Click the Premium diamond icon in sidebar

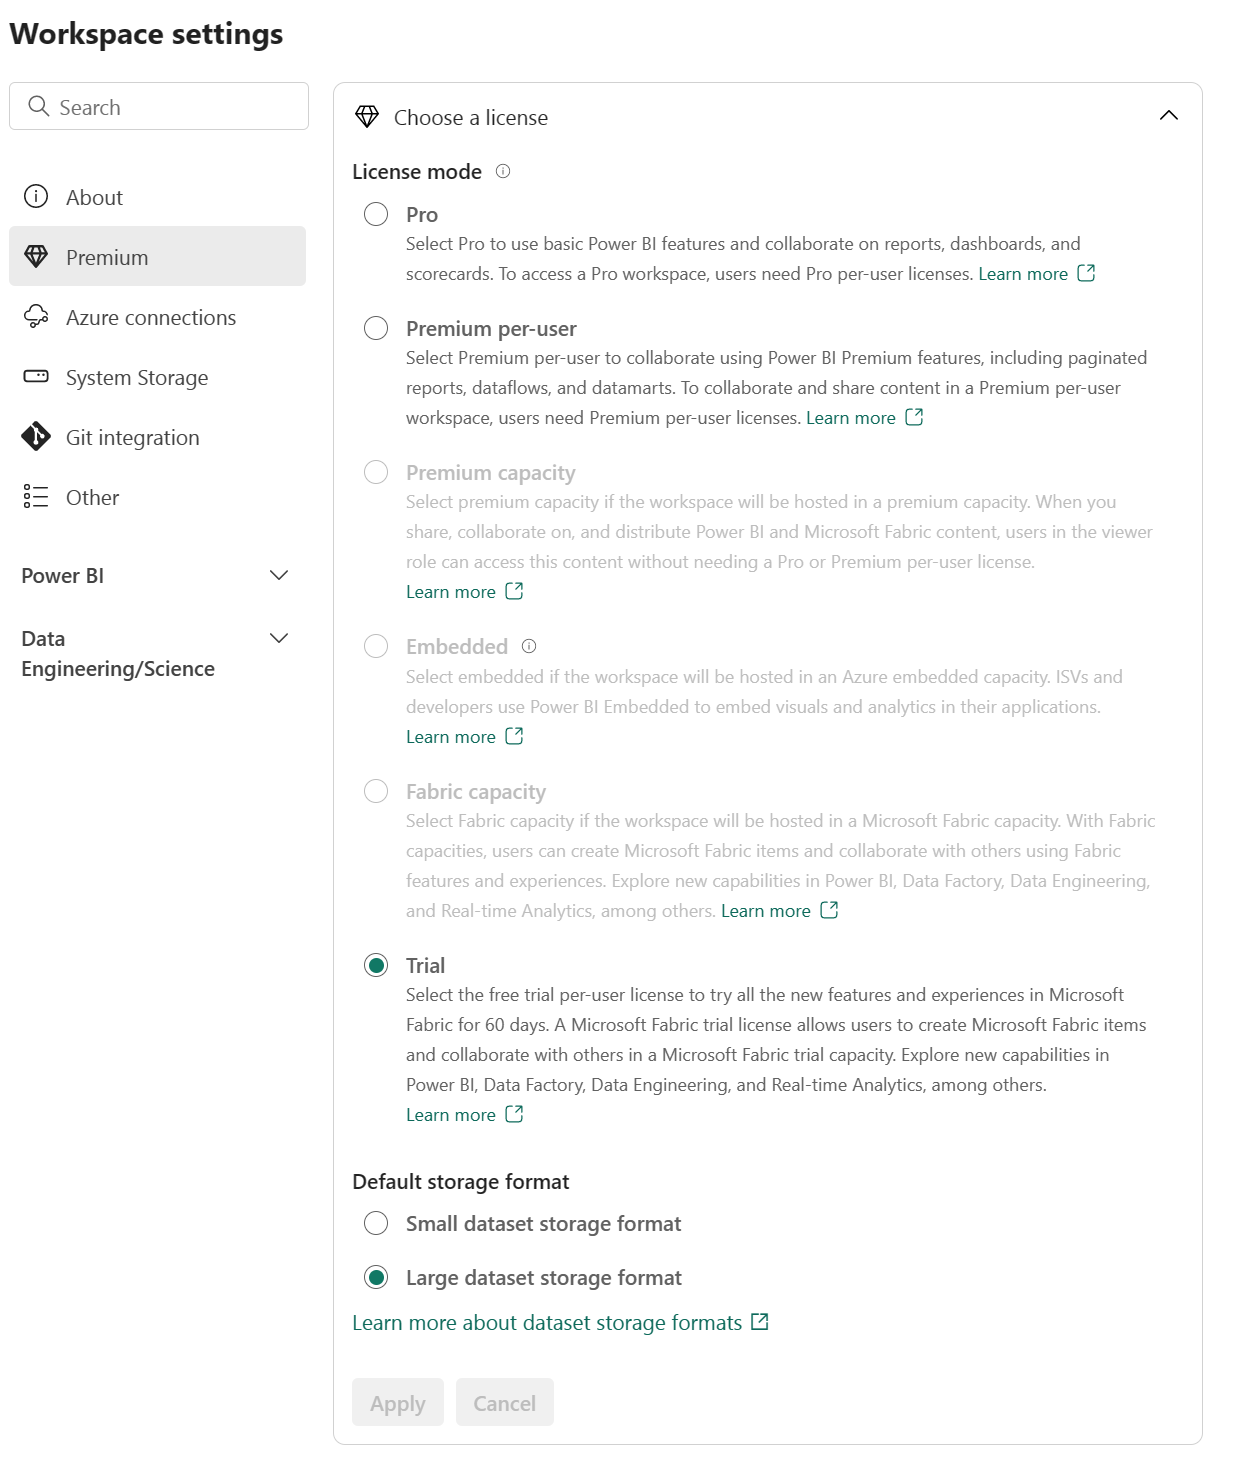pos(36,256)
